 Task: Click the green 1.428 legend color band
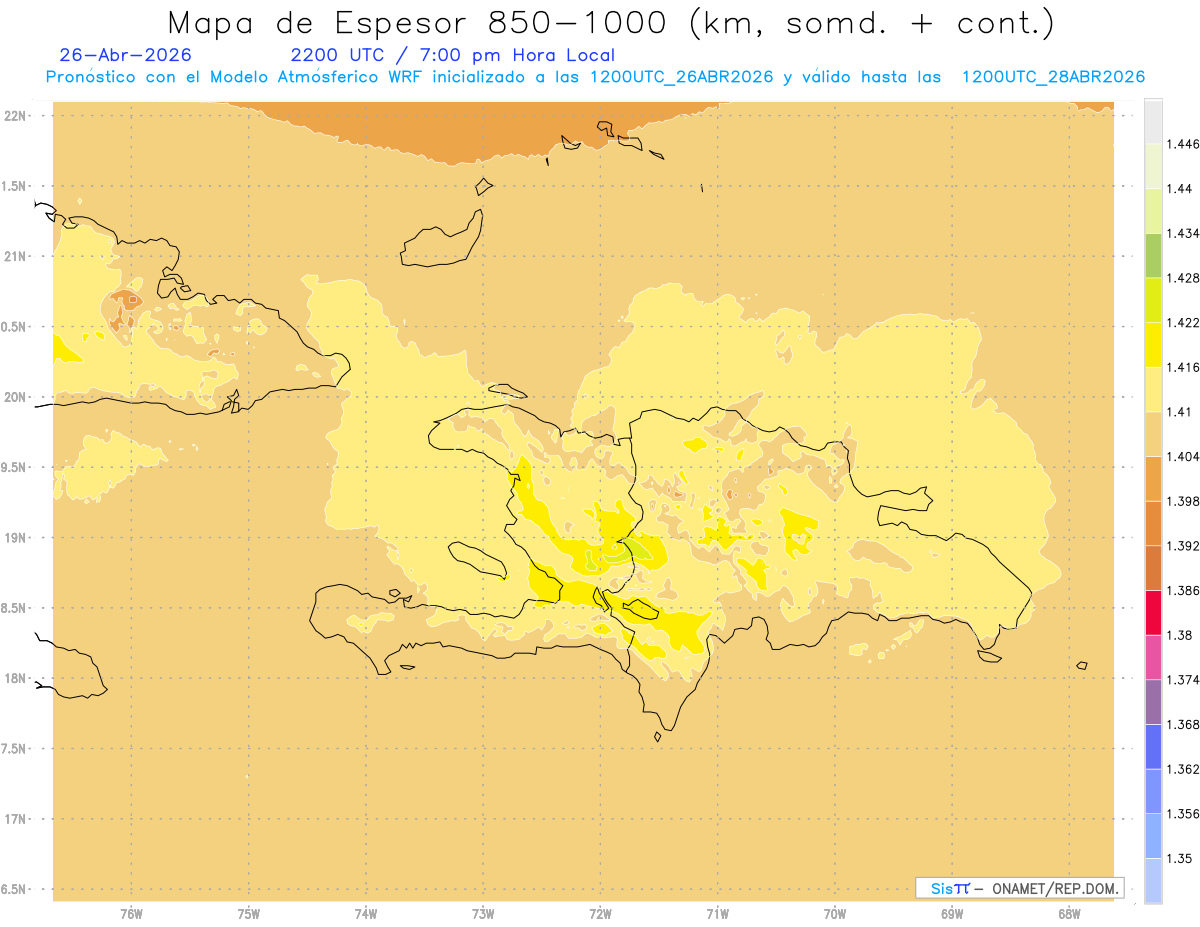click(1153, 255)
